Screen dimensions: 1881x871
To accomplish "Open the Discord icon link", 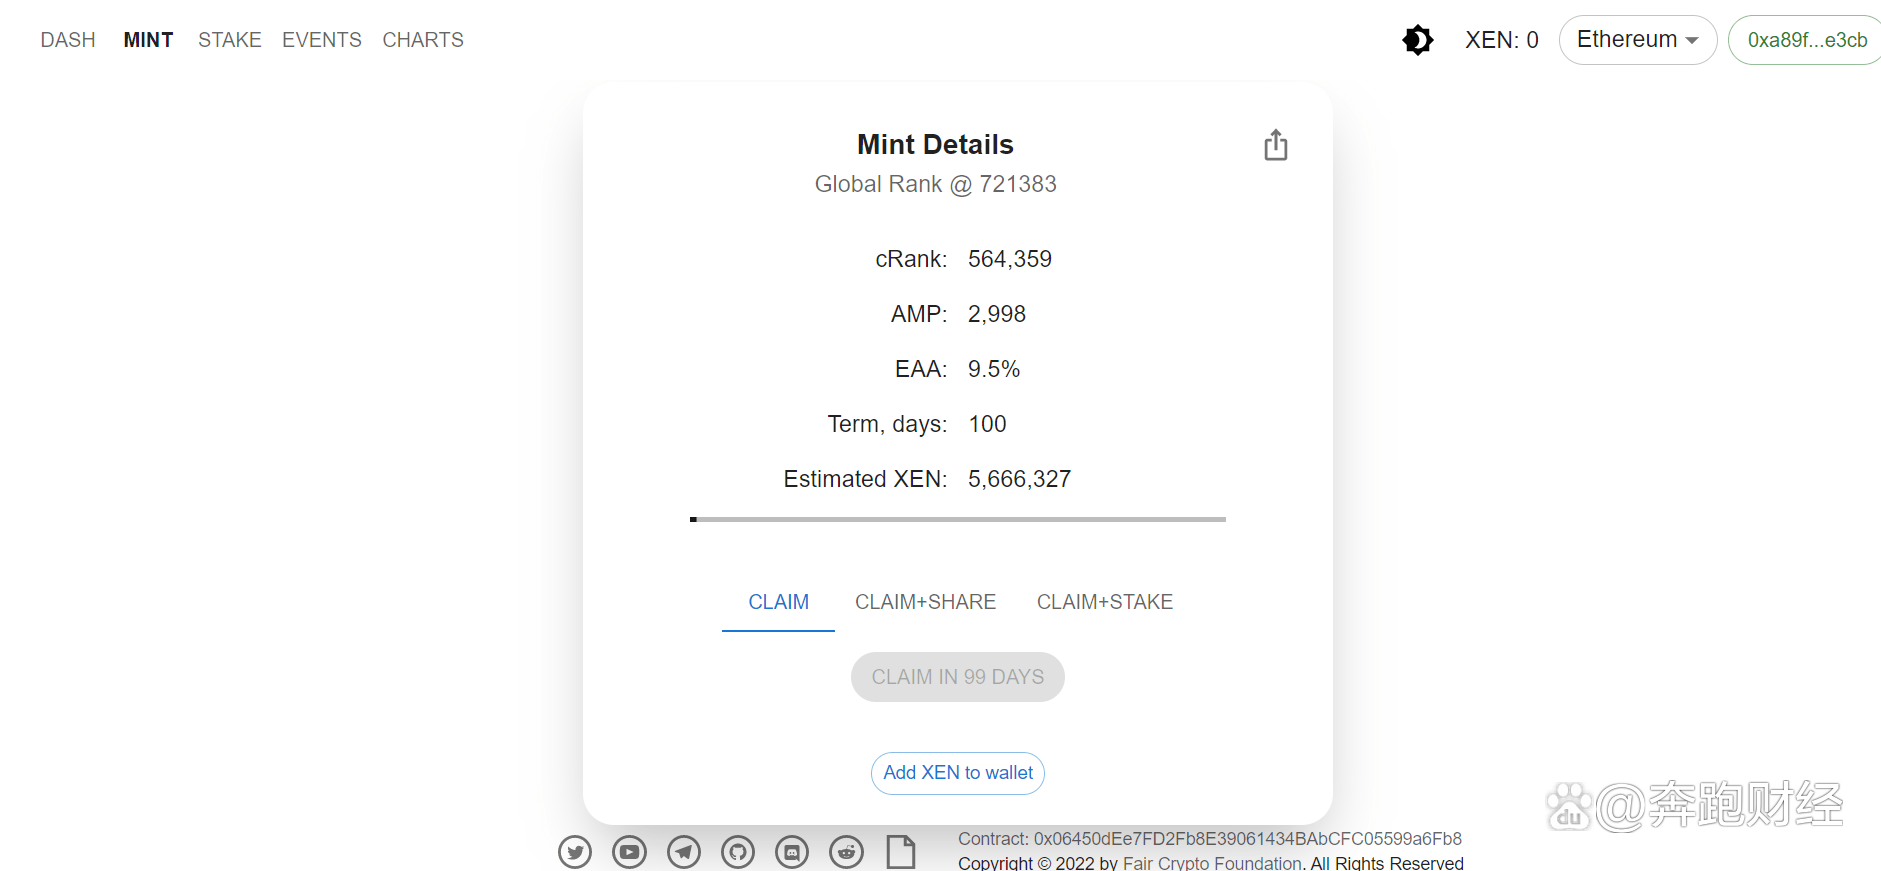I will tap(792, 852).
